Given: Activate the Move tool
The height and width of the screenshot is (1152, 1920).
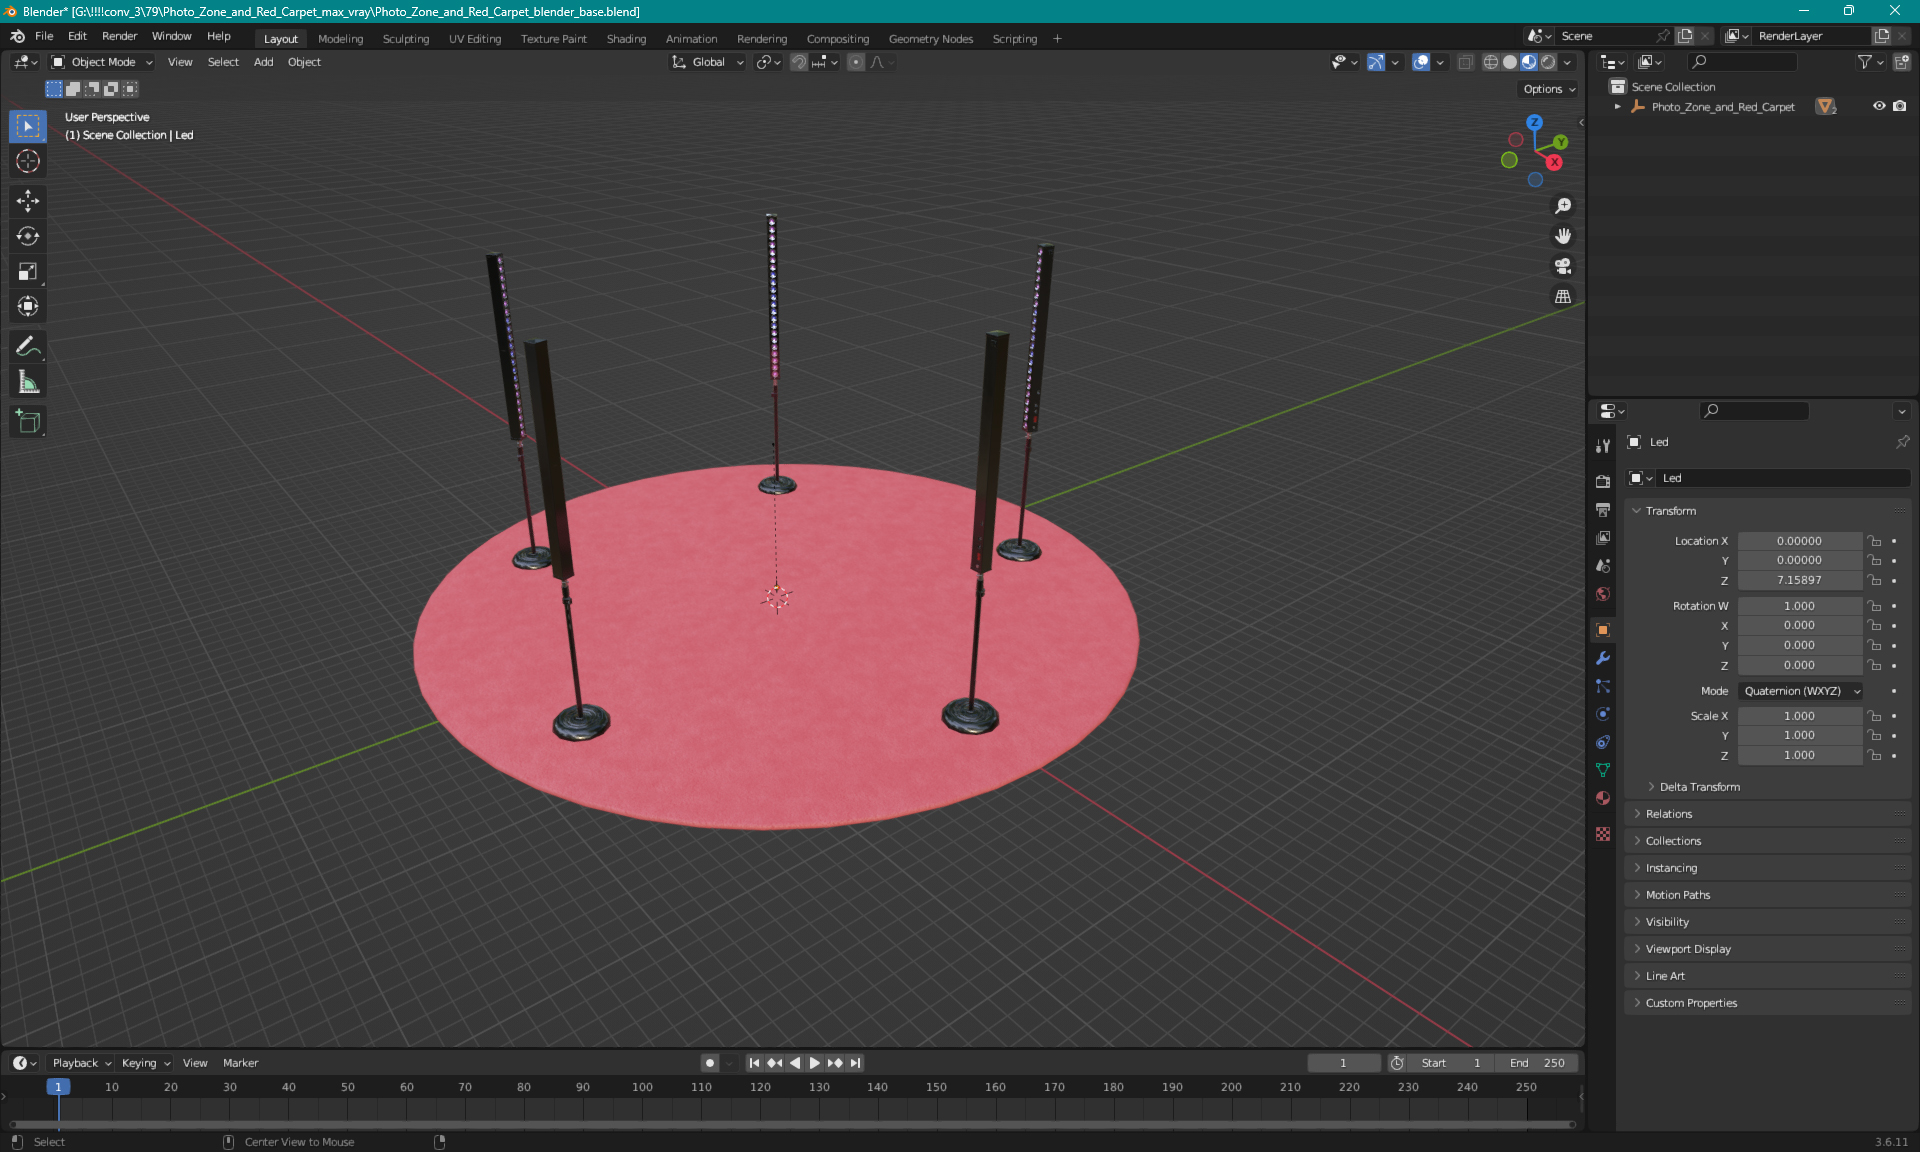Looking at the screenshot, I should (x=28, y=201).
